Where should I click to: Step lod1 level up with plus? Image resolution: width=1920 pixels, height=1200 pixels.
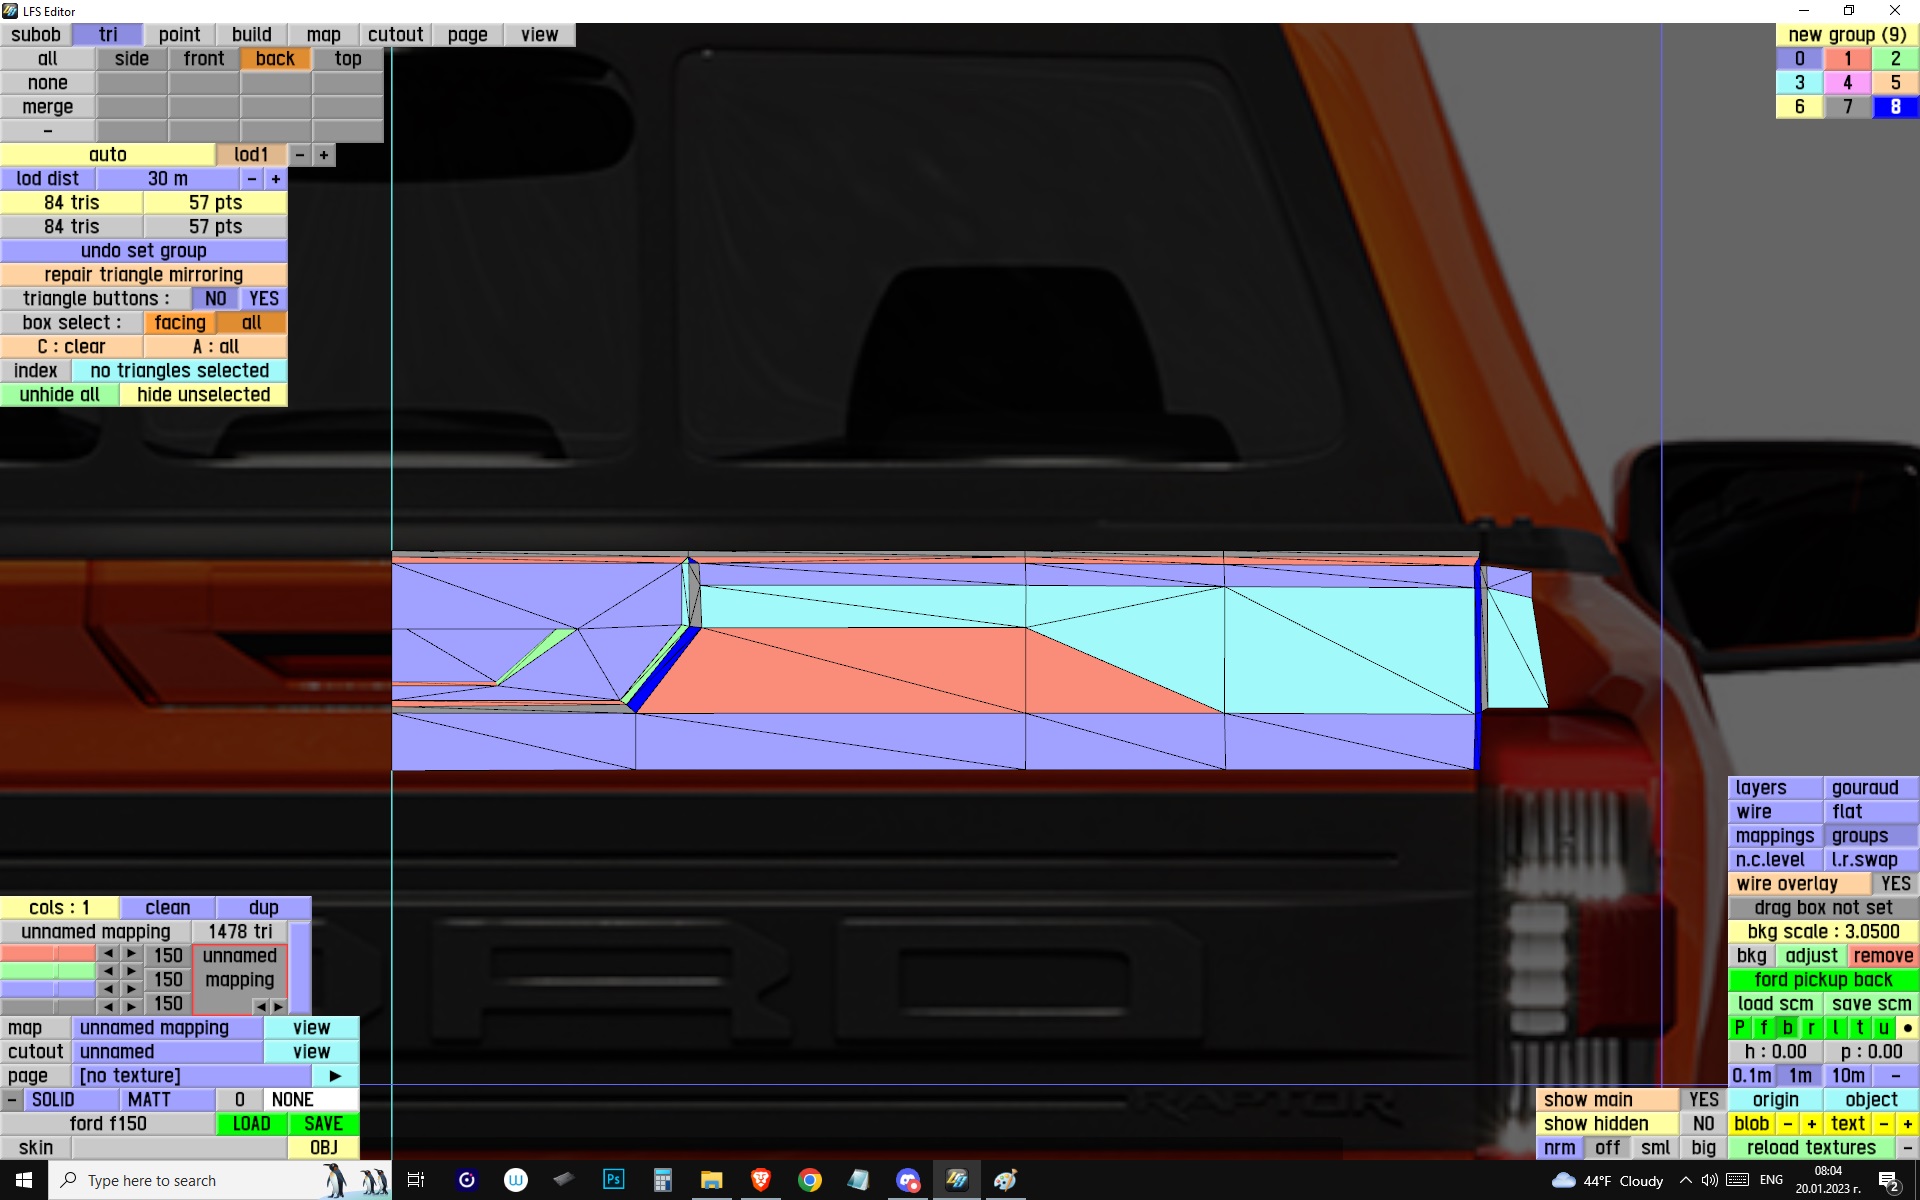point(323,155)
